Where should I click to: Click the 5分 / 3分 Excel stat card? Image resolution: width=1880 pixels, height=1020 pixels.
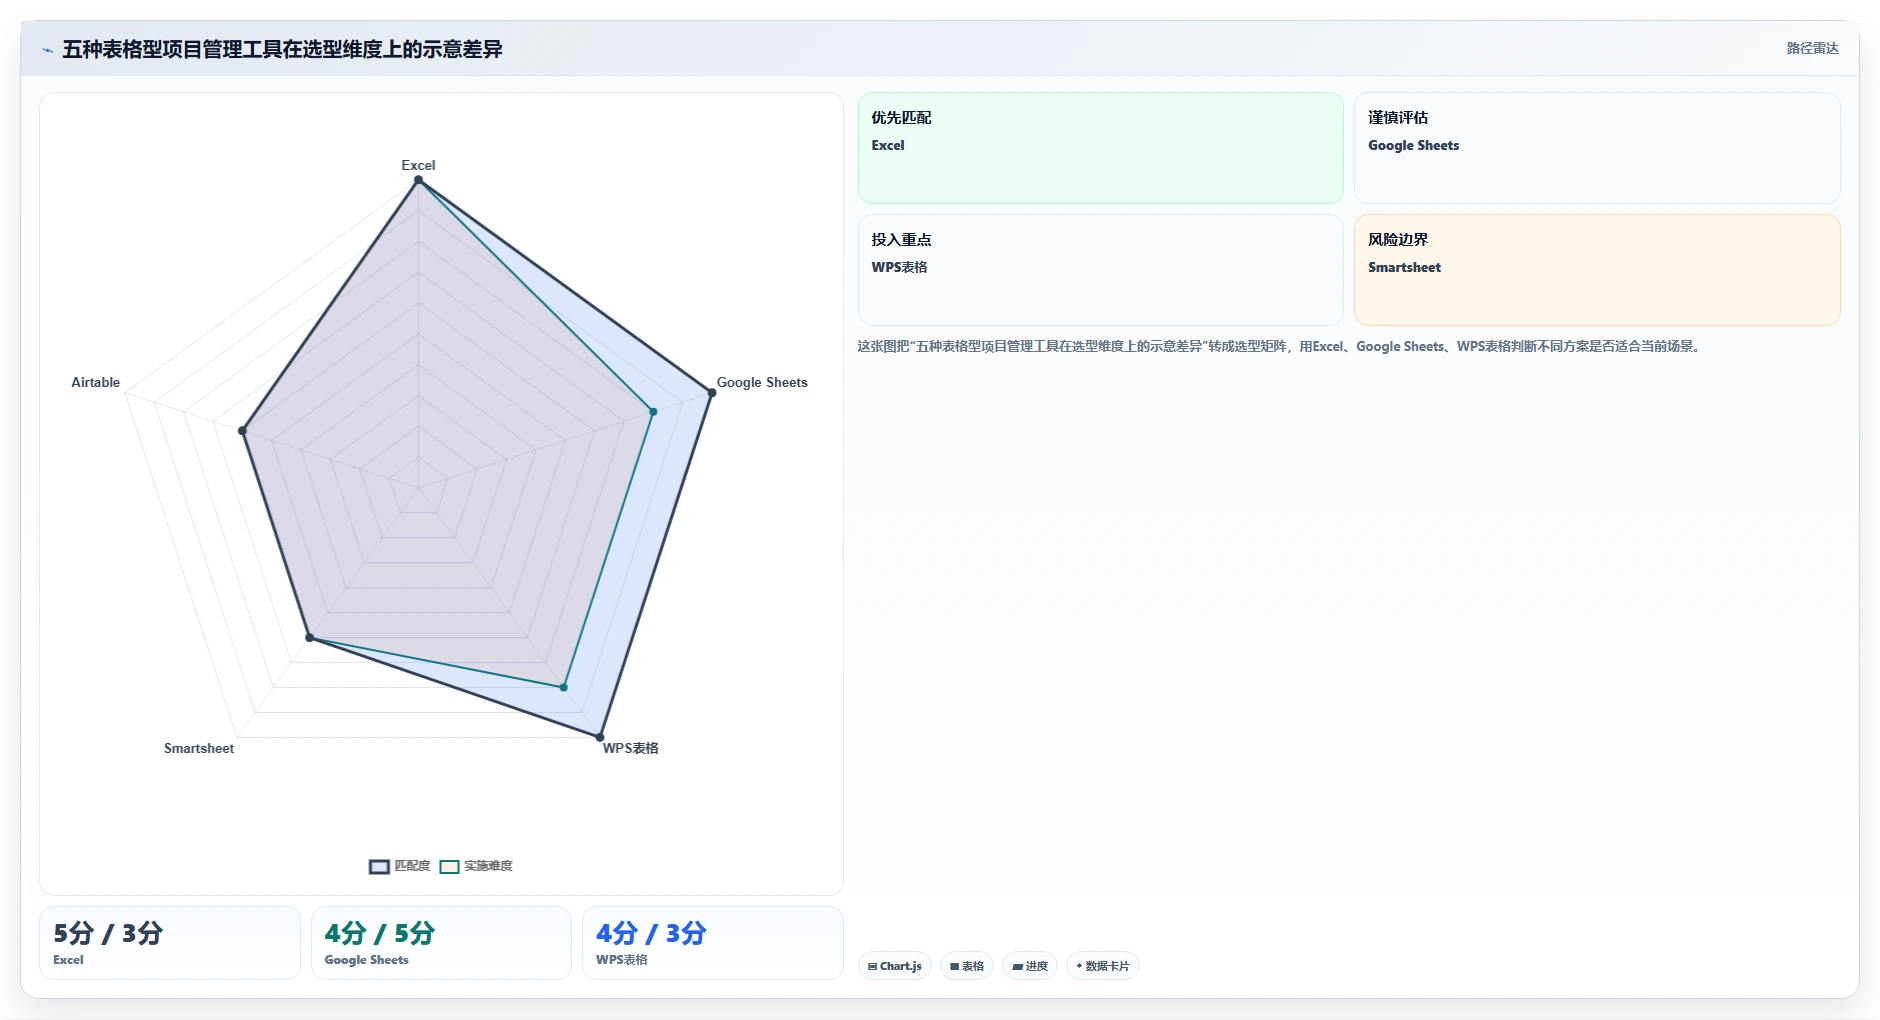point(170,943)
